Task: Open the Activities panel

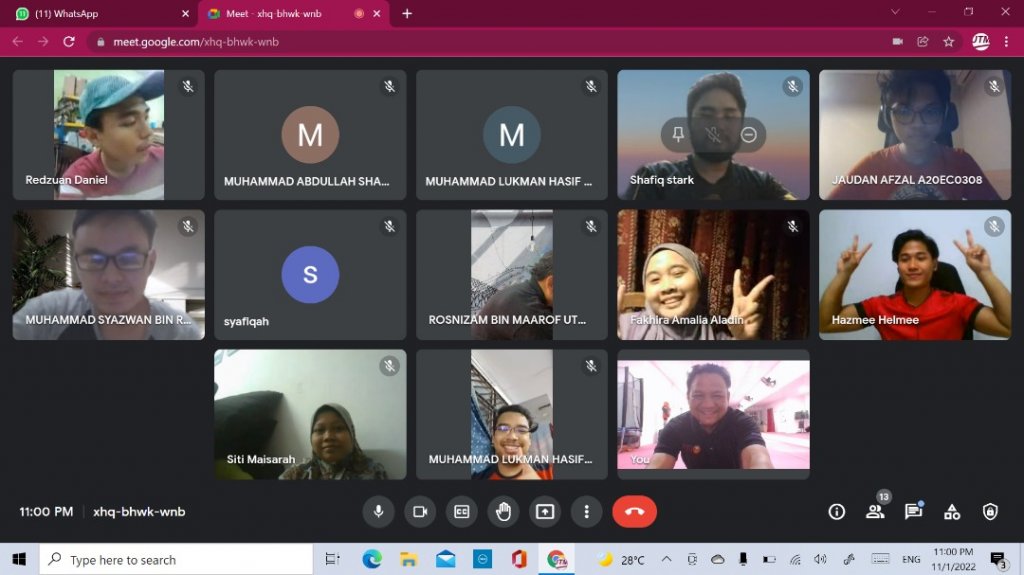Action: [x=952, y=511]
